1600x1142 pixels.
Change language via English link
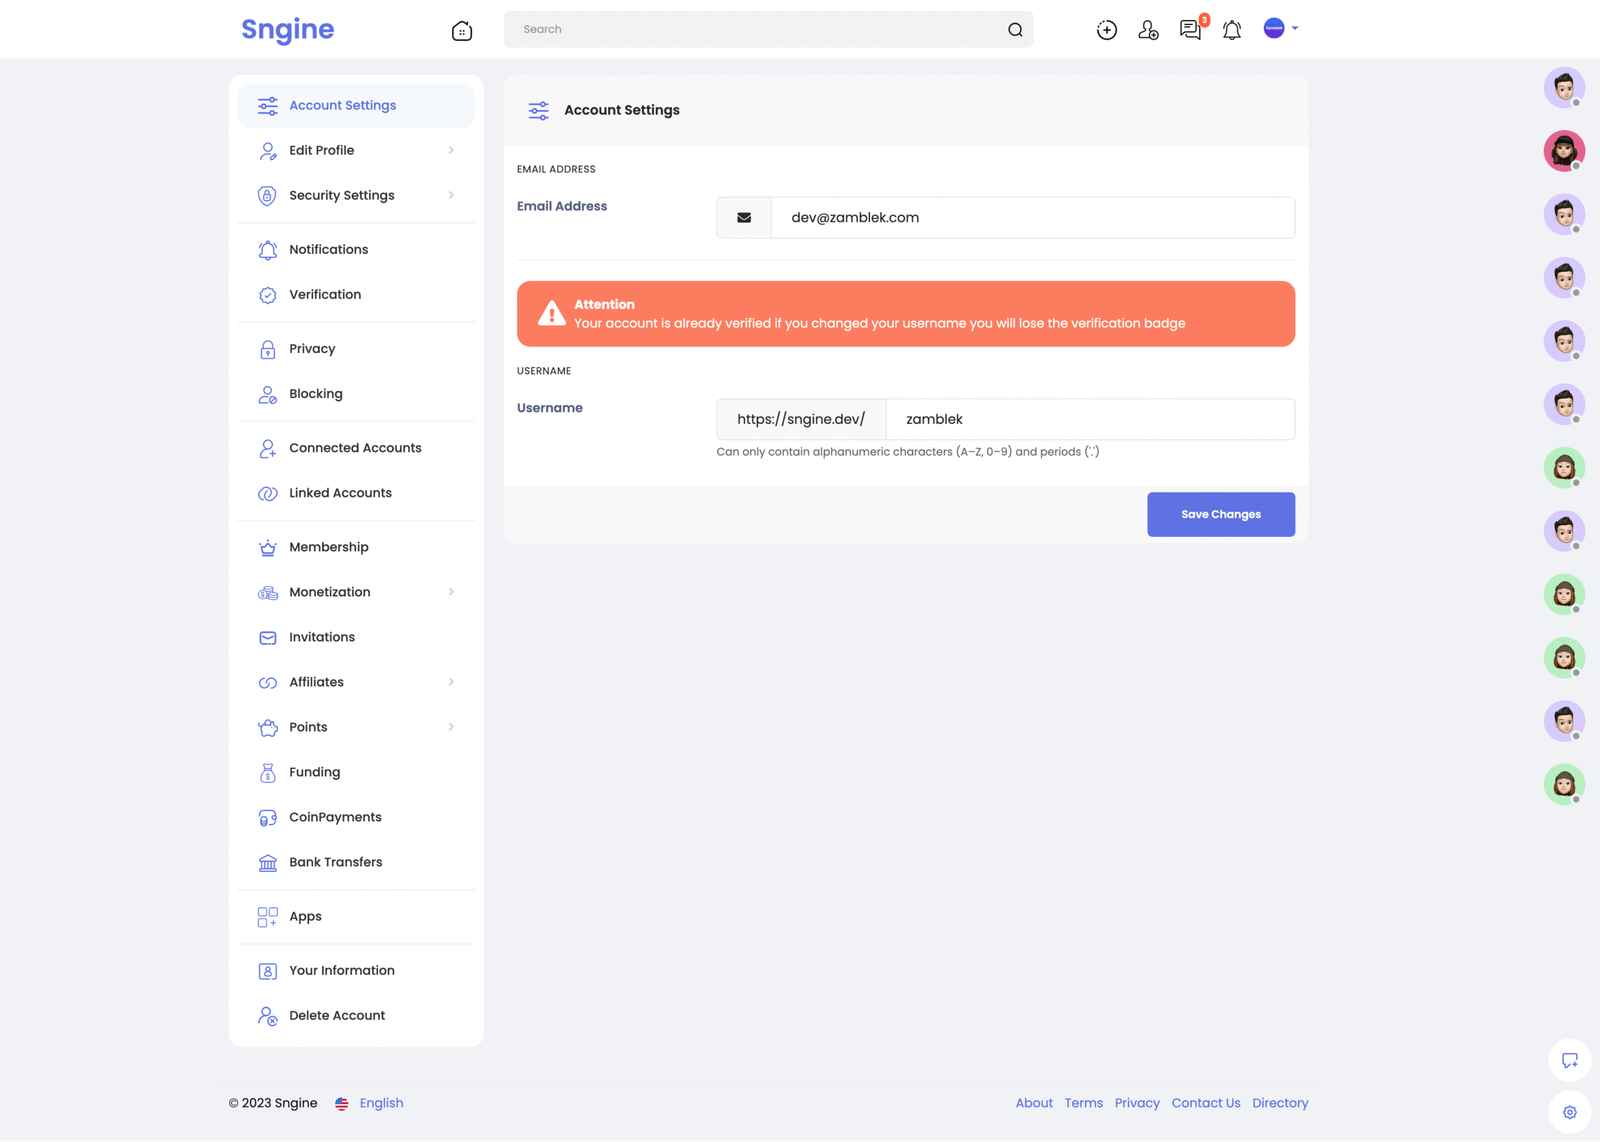(381, 1103)
